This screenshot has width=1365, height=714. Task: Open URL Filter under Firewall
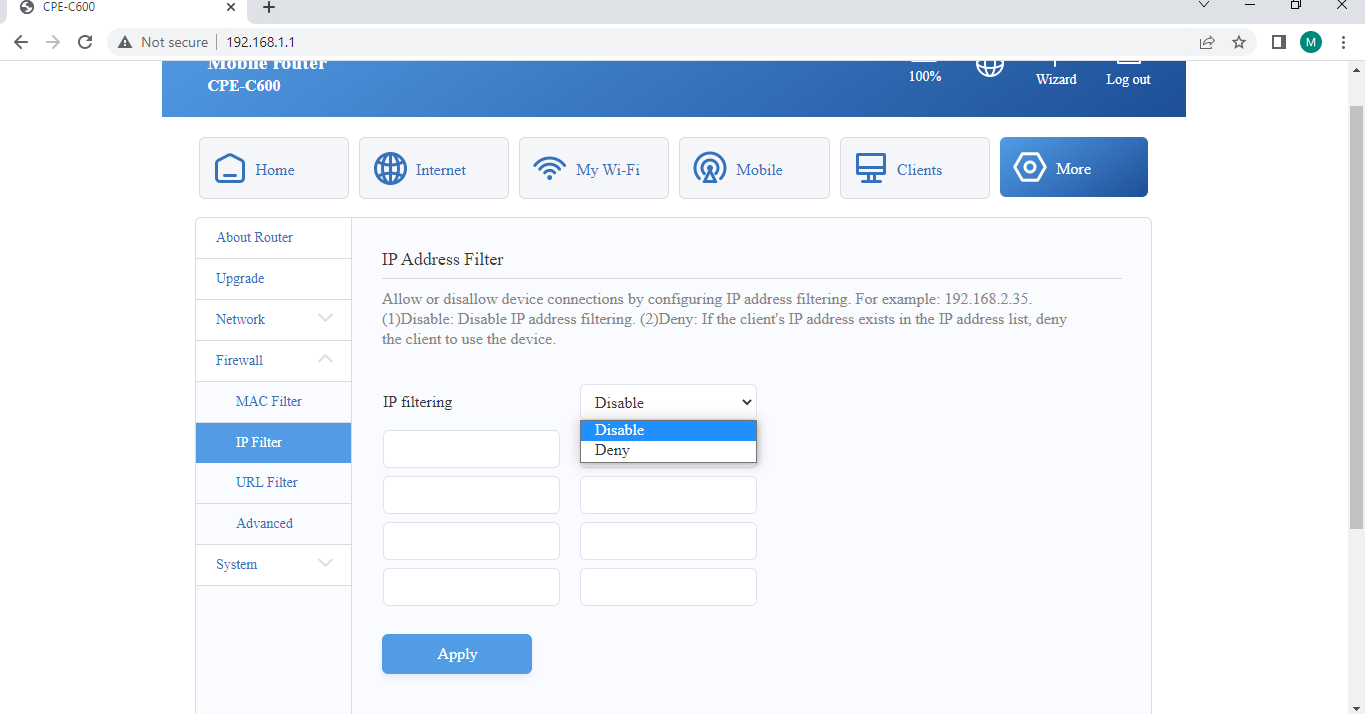click(274, 483)
